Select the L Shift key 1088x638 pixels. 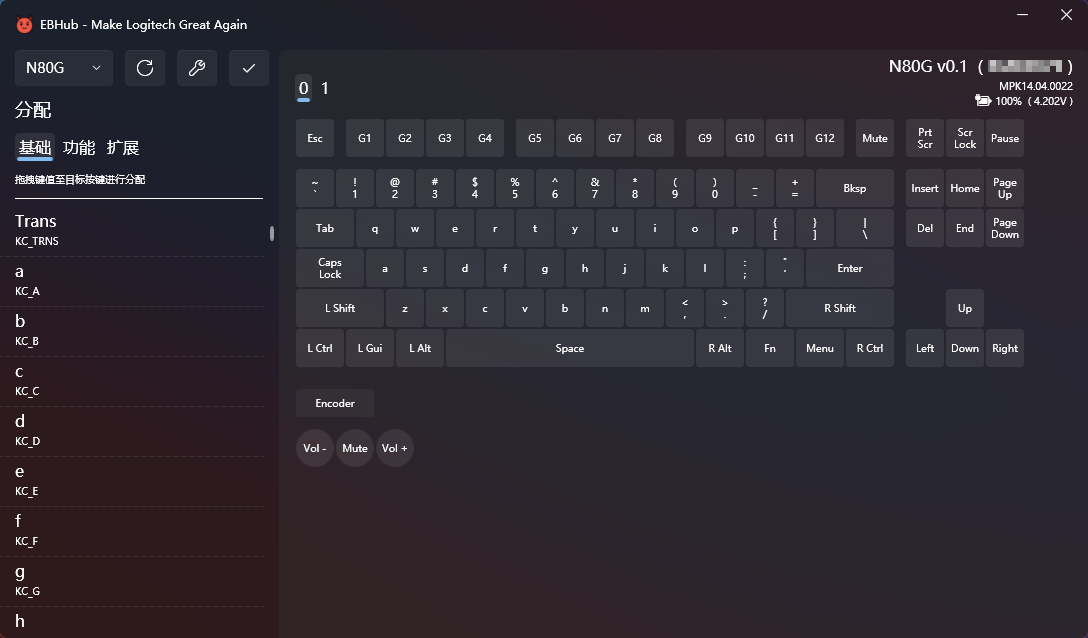tap(340, 308)
